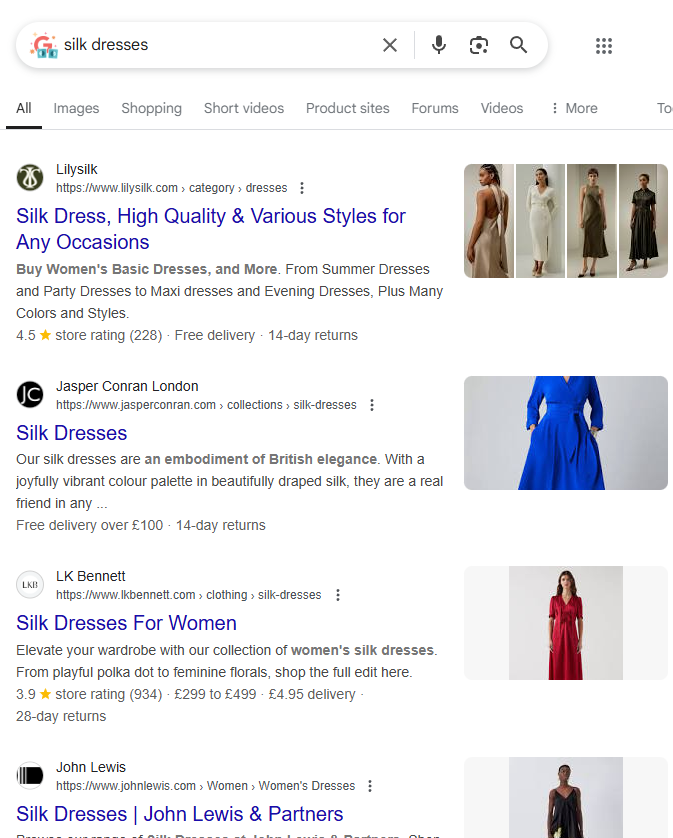Click the John Lewis favicon
This screenshot has height=838, width=673.
coord(30,775)
